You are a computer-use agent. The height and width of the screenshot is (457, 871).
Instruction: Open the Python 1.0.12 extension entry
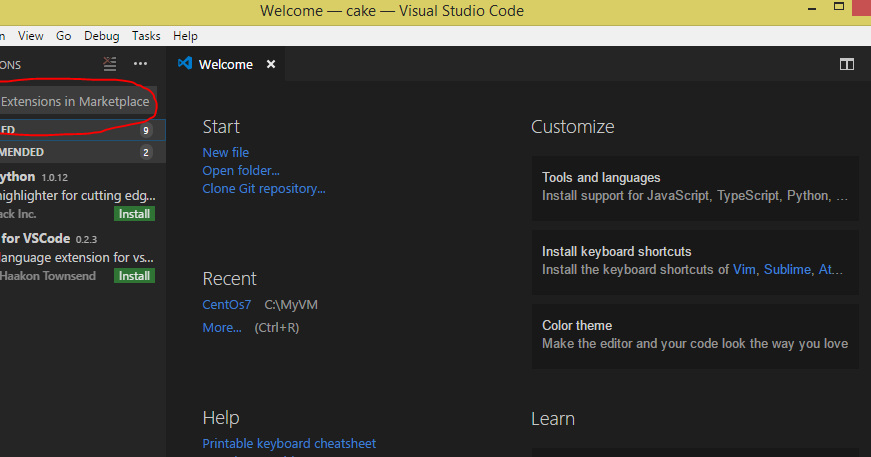point(83,195)
